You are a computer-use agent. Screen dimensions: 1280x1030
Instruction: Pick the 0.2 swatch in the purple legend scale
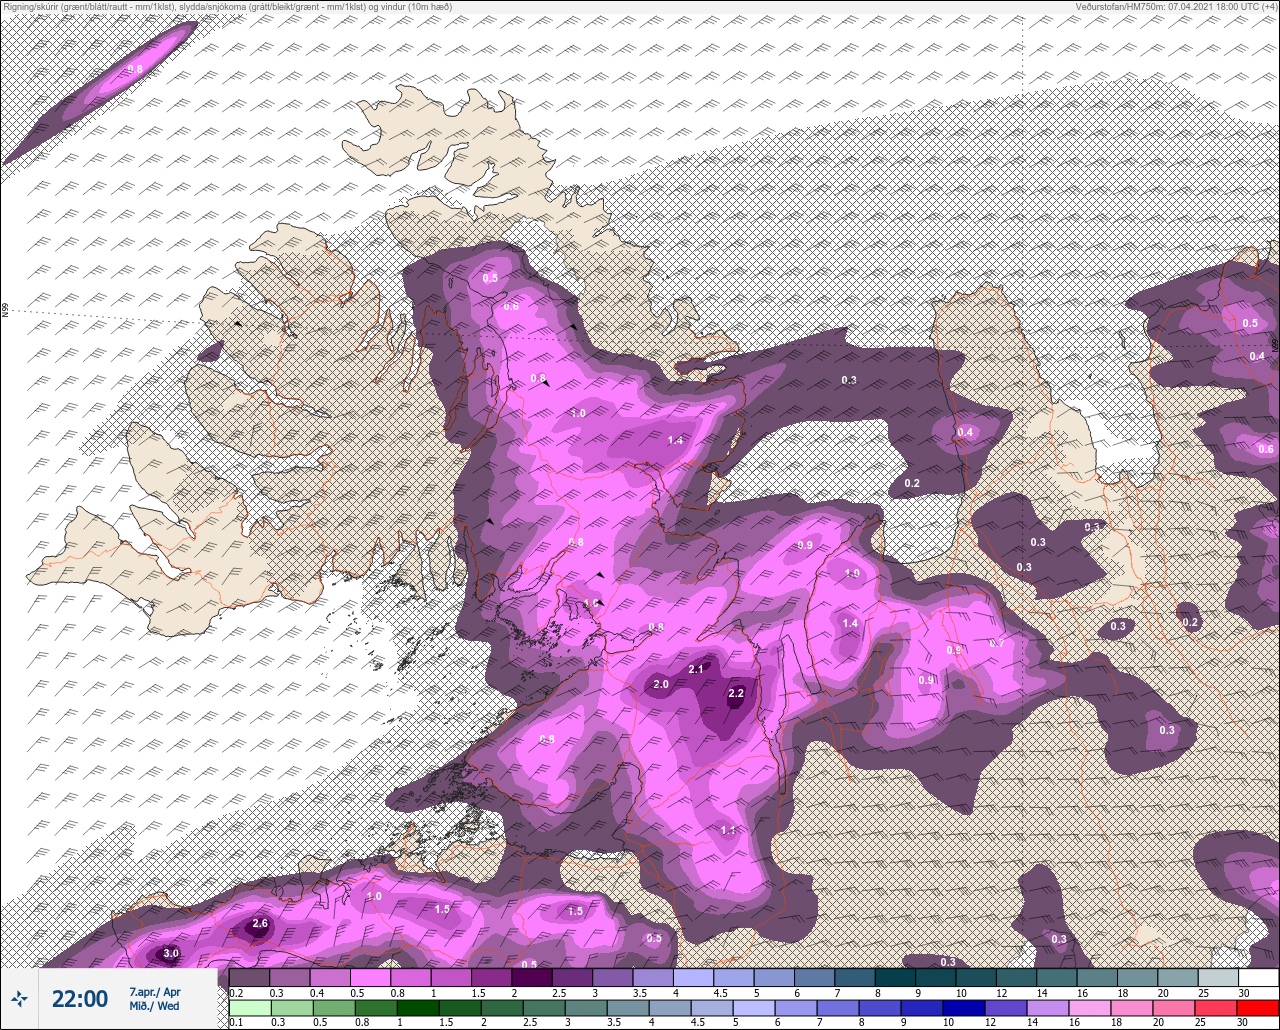click(x=249, y=977)
